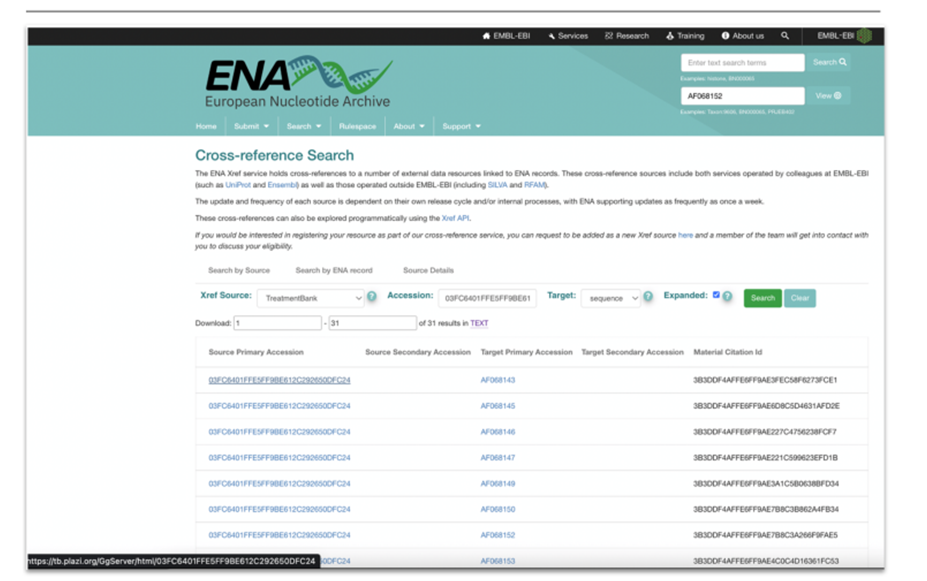927x581 pixels.
Task: Expand the About dropdown menu
Action: tap(409, 126)
